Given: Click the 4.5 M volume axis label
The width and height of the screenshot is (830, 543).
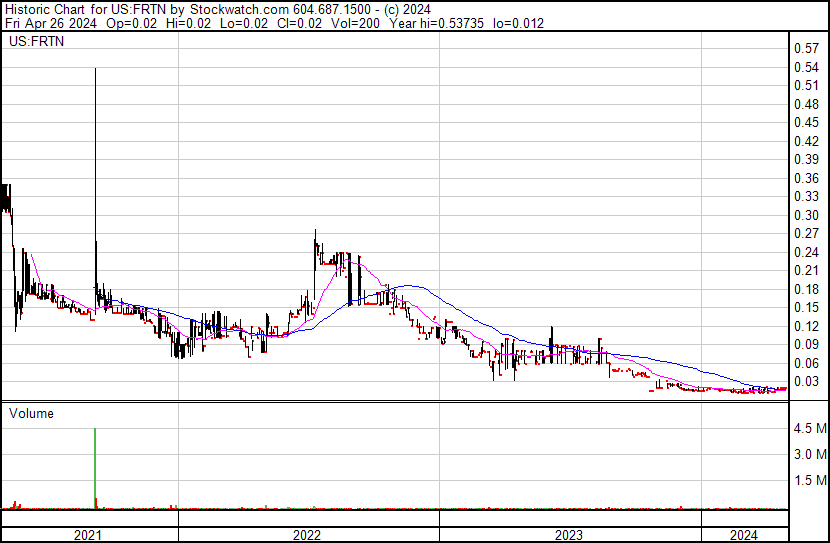Looking at the screenshot, I should point(808,429).
